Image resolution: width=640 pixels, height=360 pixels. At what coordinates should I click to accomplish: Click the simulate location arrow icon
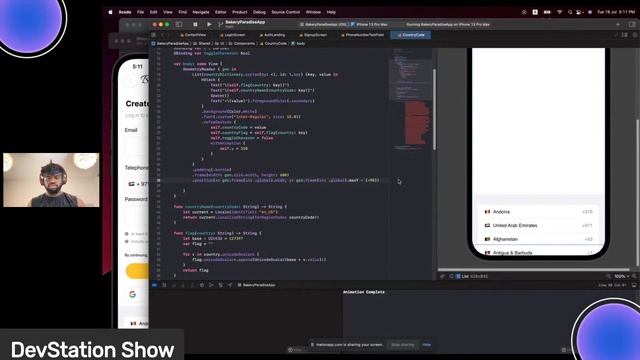pyautogui.click(x=230, y=285)
